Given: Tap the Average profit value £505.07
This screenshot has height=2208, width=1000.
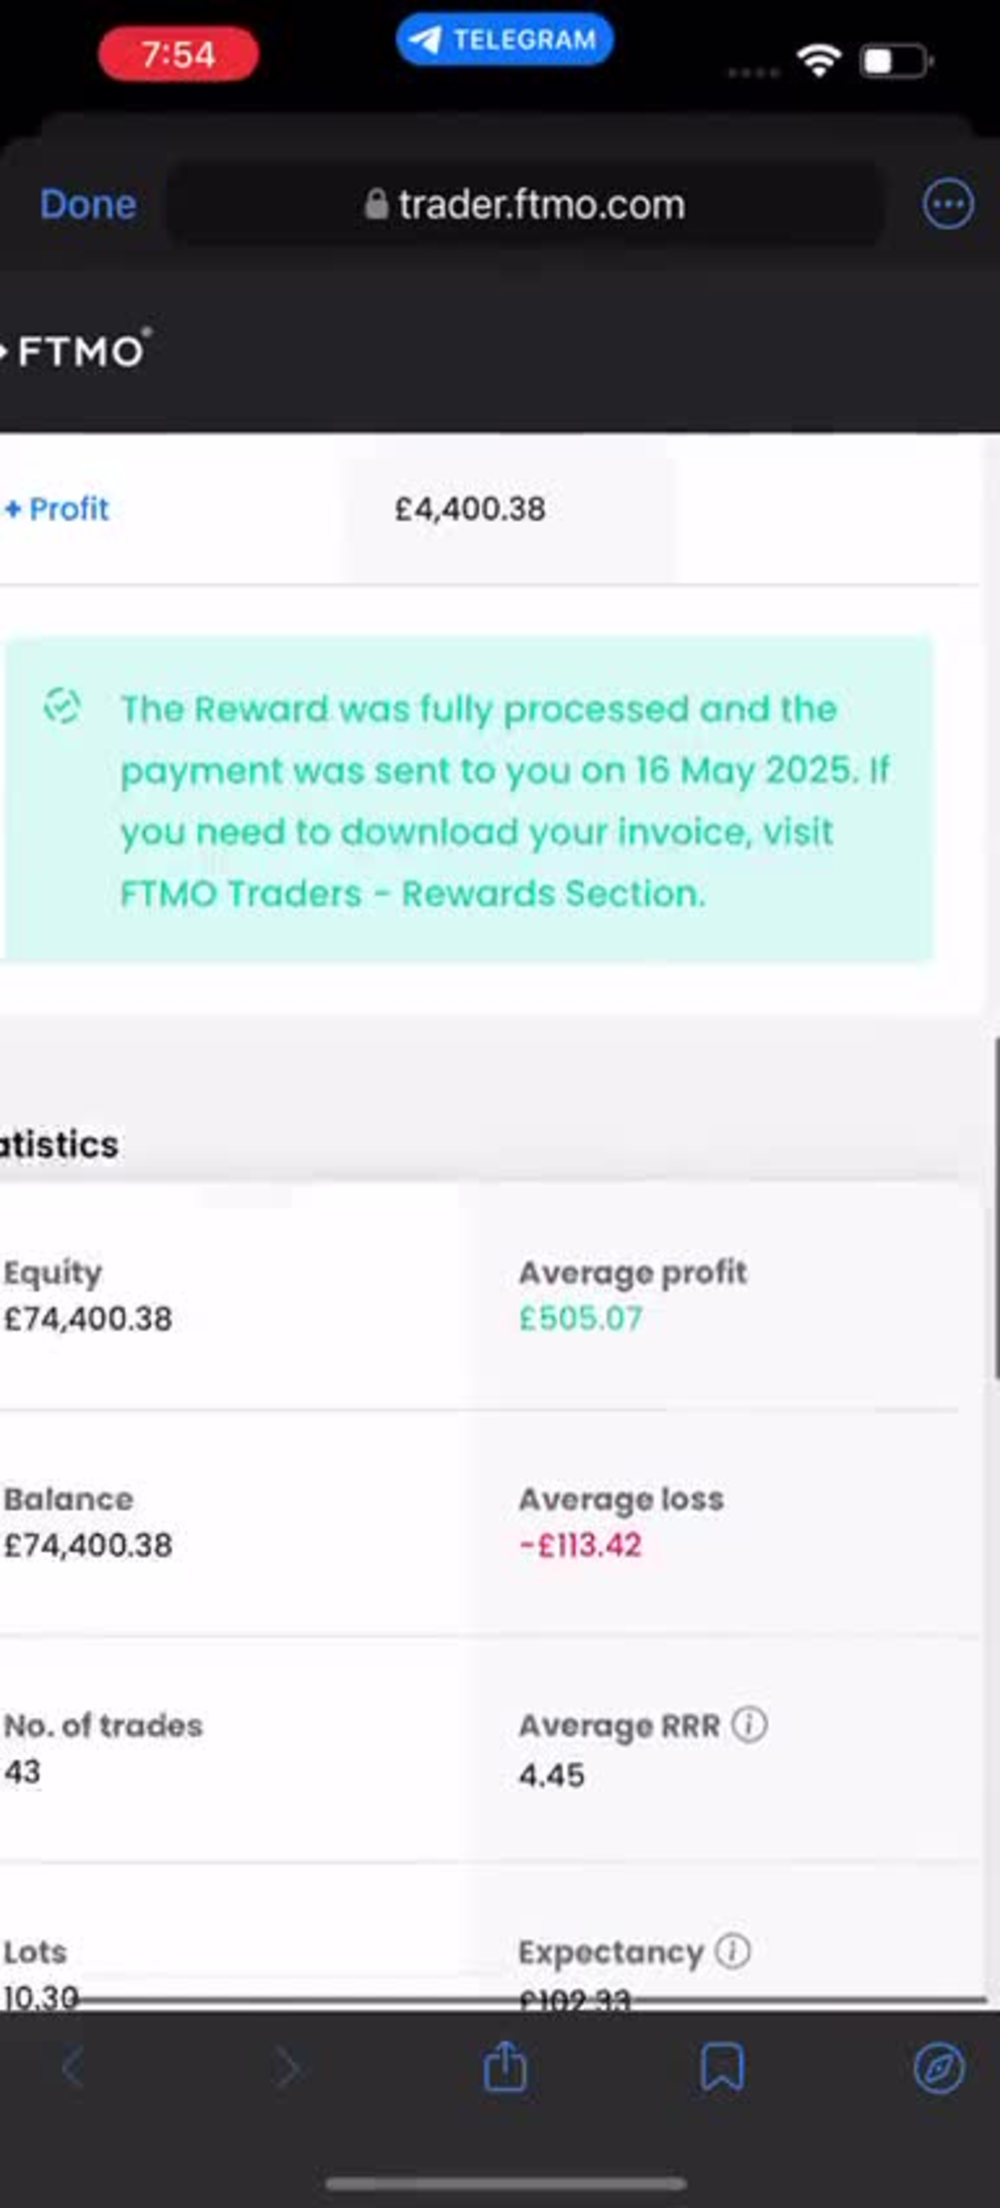Looking at the screenshot, I should (580, 1318).
